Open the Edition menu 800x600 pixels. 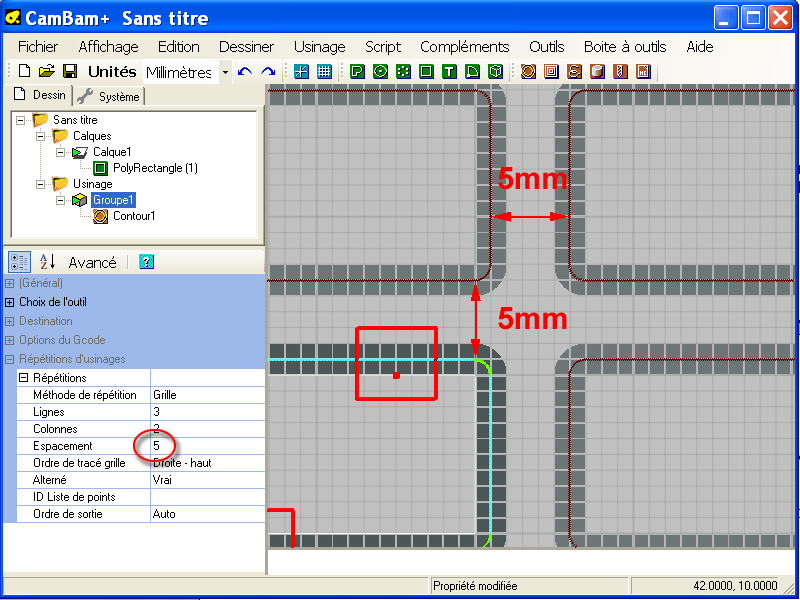pyautogui.click(x=179, y=47)
